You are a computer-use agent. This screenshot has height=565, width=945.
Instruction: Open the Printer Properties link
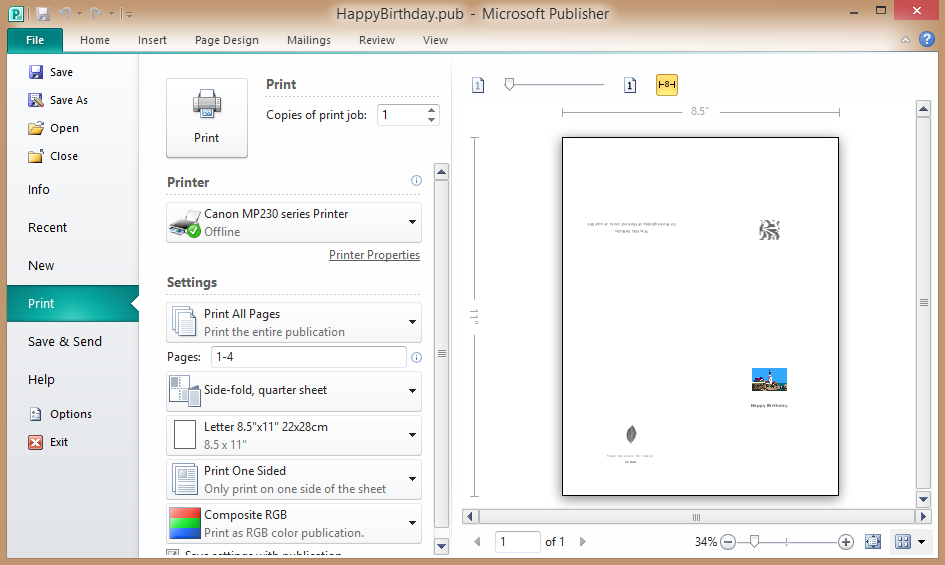(374, 255)
